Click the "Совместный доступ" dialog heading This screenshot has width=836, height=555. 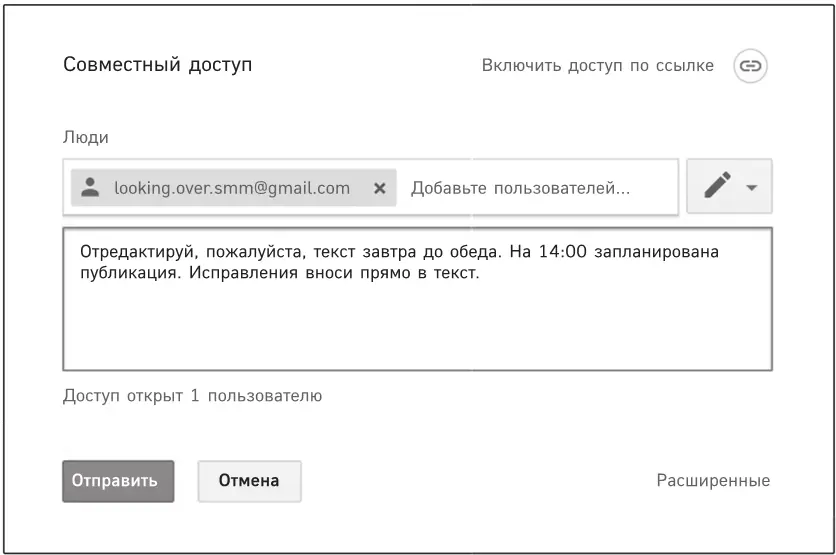pos(158,65)
